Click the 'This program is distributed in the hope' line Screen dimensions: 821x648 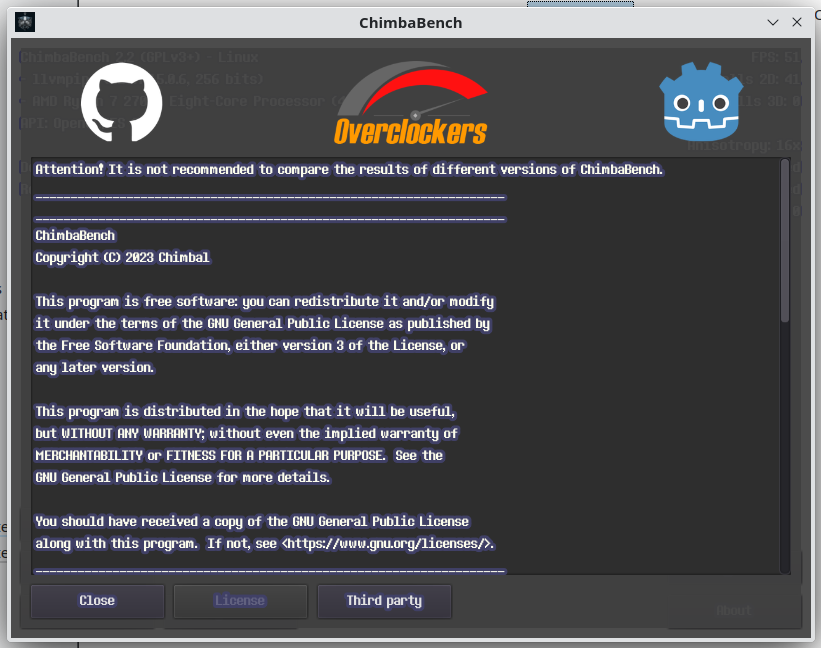(x=245, y=411)
